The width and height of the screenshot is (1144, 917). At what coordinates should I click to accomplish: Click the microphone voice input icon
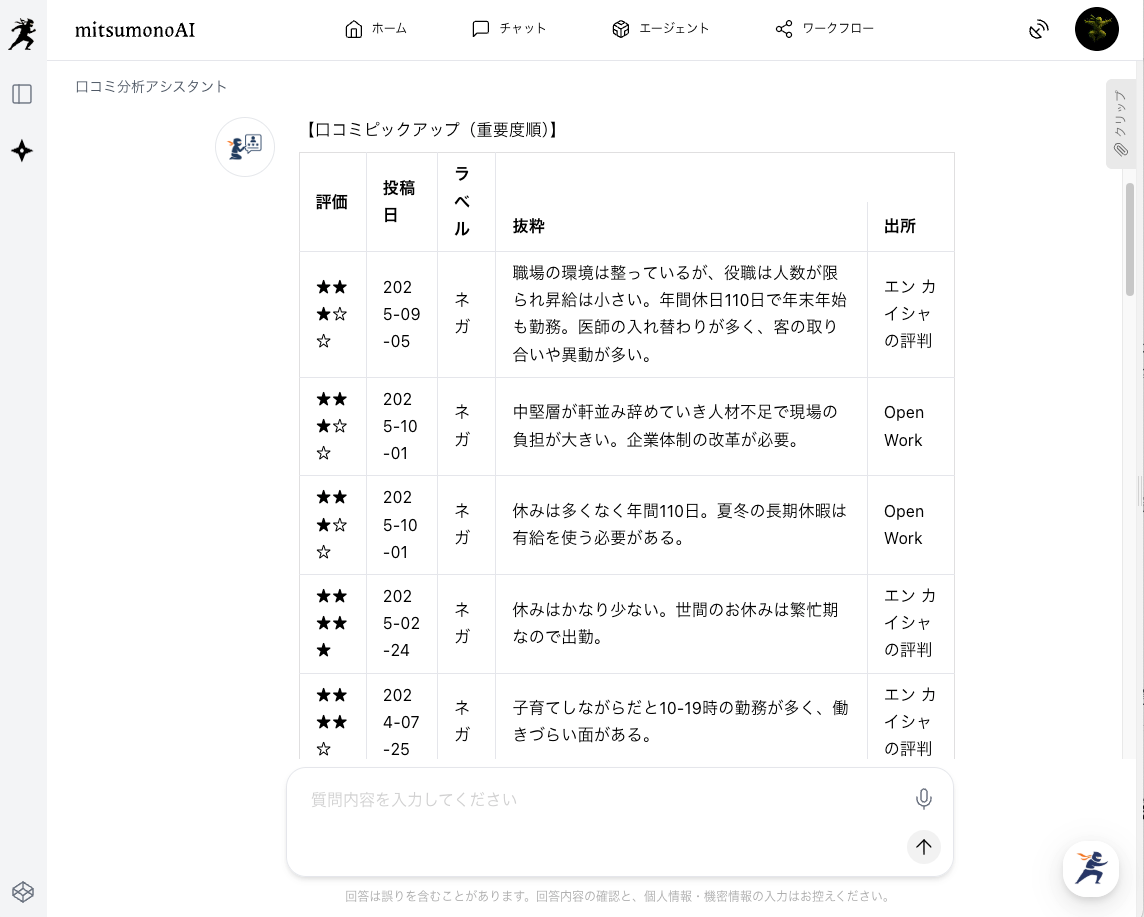pyautogui.click(x=924, y=798)
